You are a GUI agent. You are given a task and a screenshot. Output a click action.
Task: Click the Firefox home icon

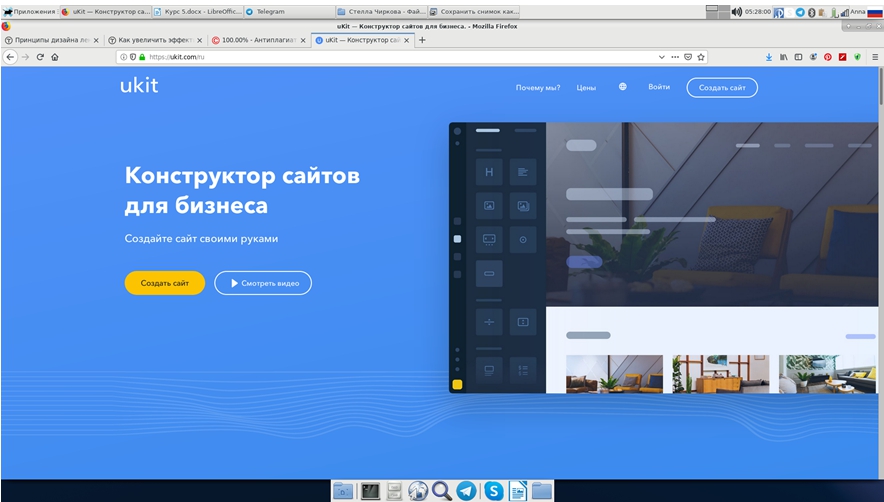55,57
